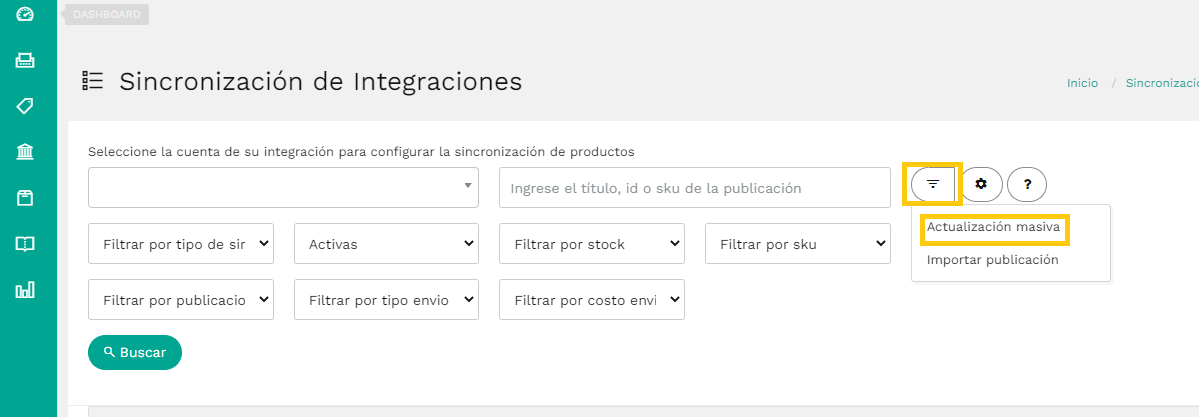
Task: Open the 'Filtrar por tipo de sincronización' dropdown
Action: (181, 244)
